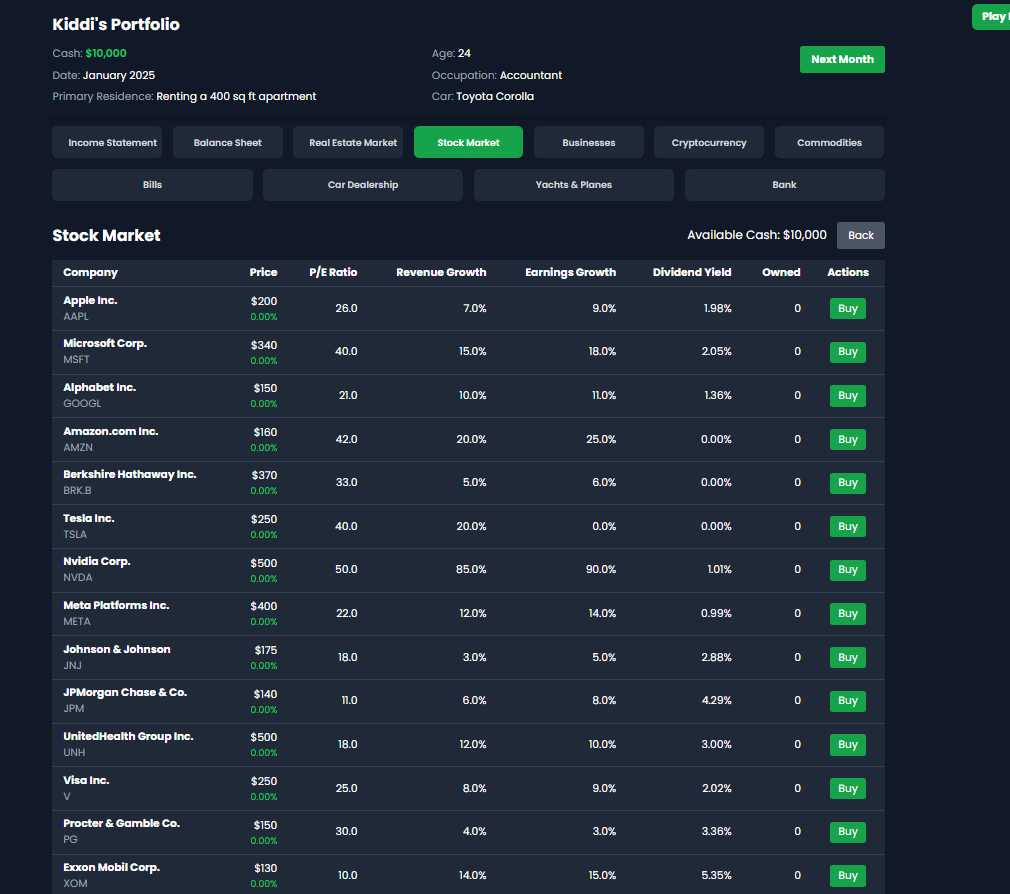The image size is (1010, 894).
Task: Click the partially visible Play button
Action: coord(992,17)
